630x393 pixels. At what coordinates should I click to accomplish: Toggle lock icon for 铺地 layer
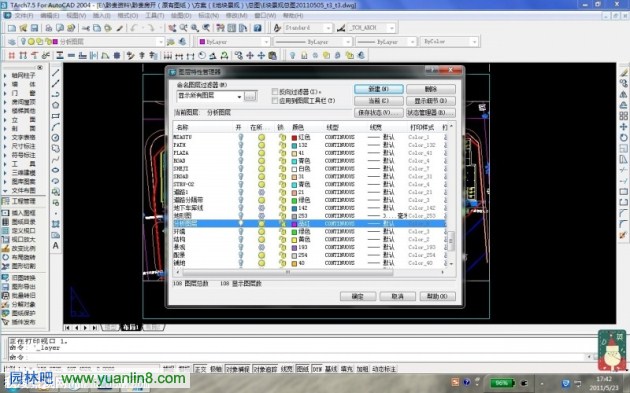[282, 263]
